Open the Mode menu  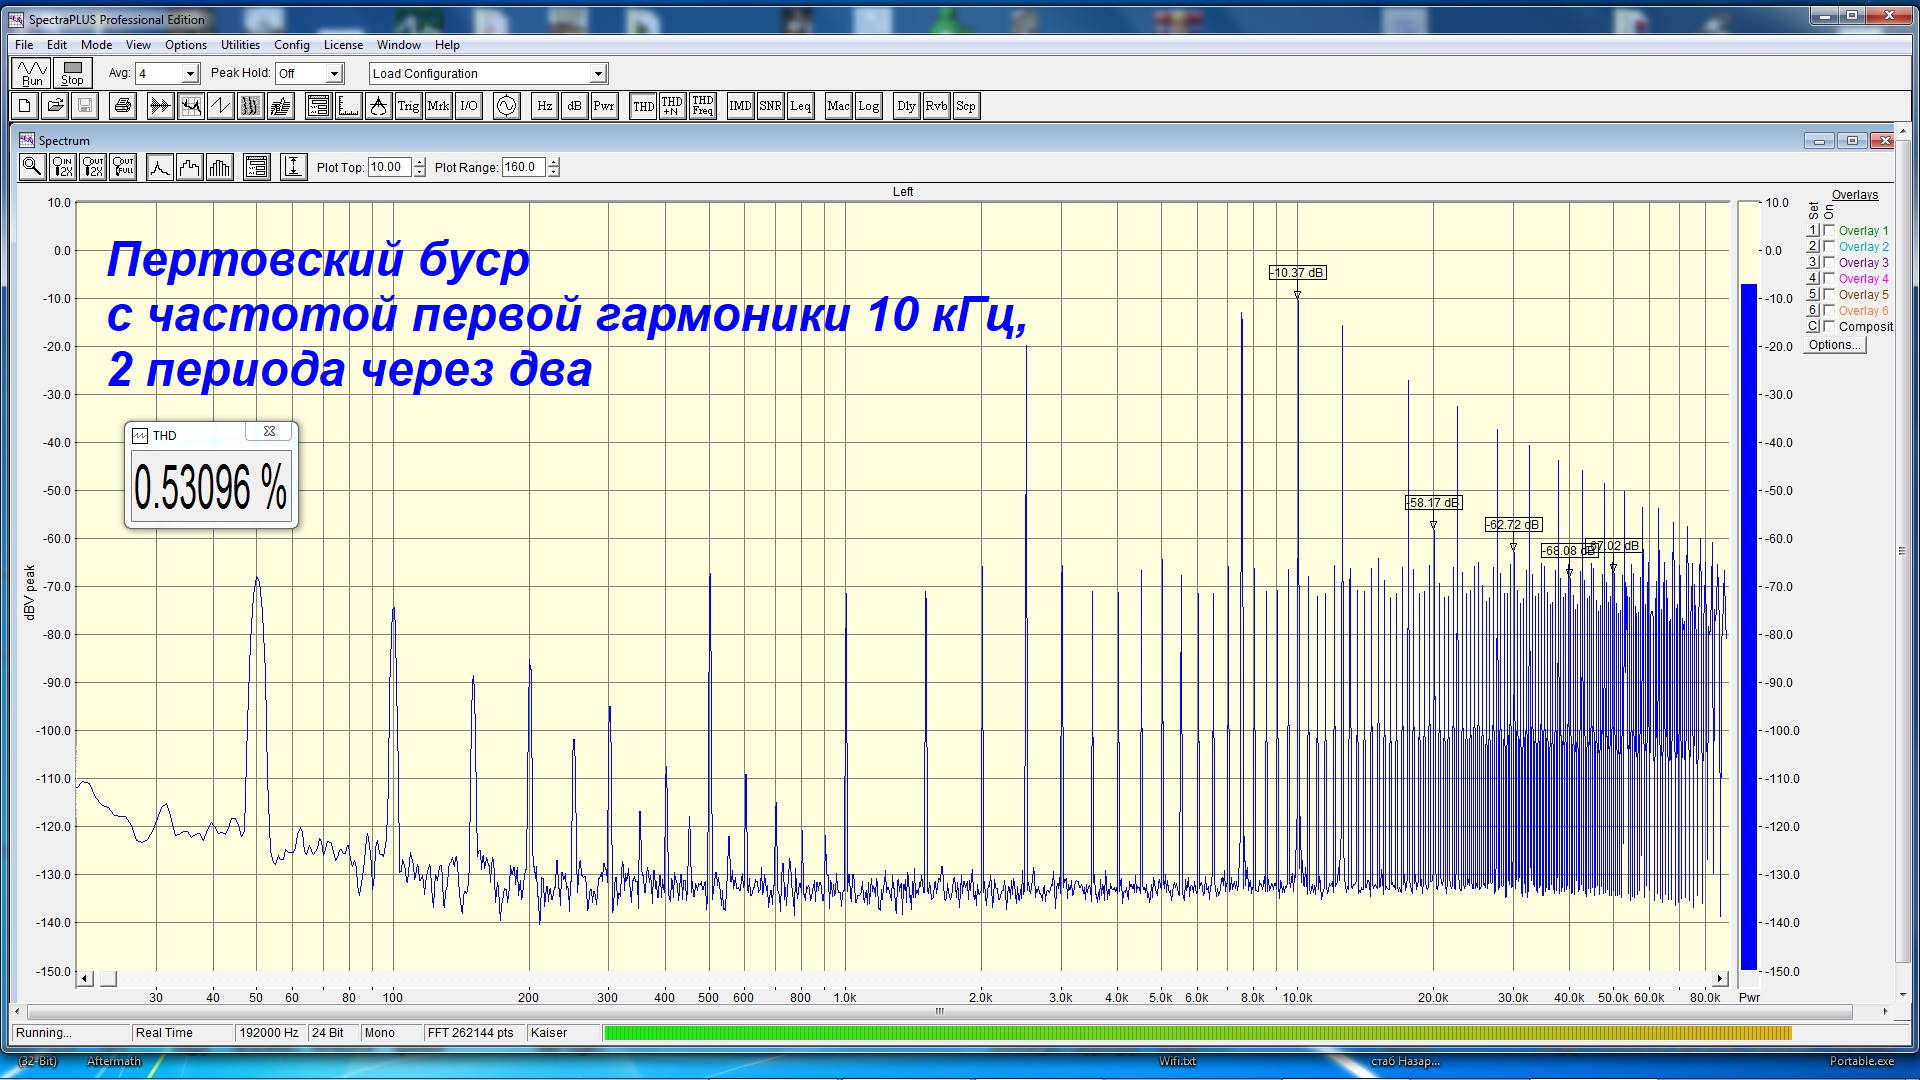(96, 45)
